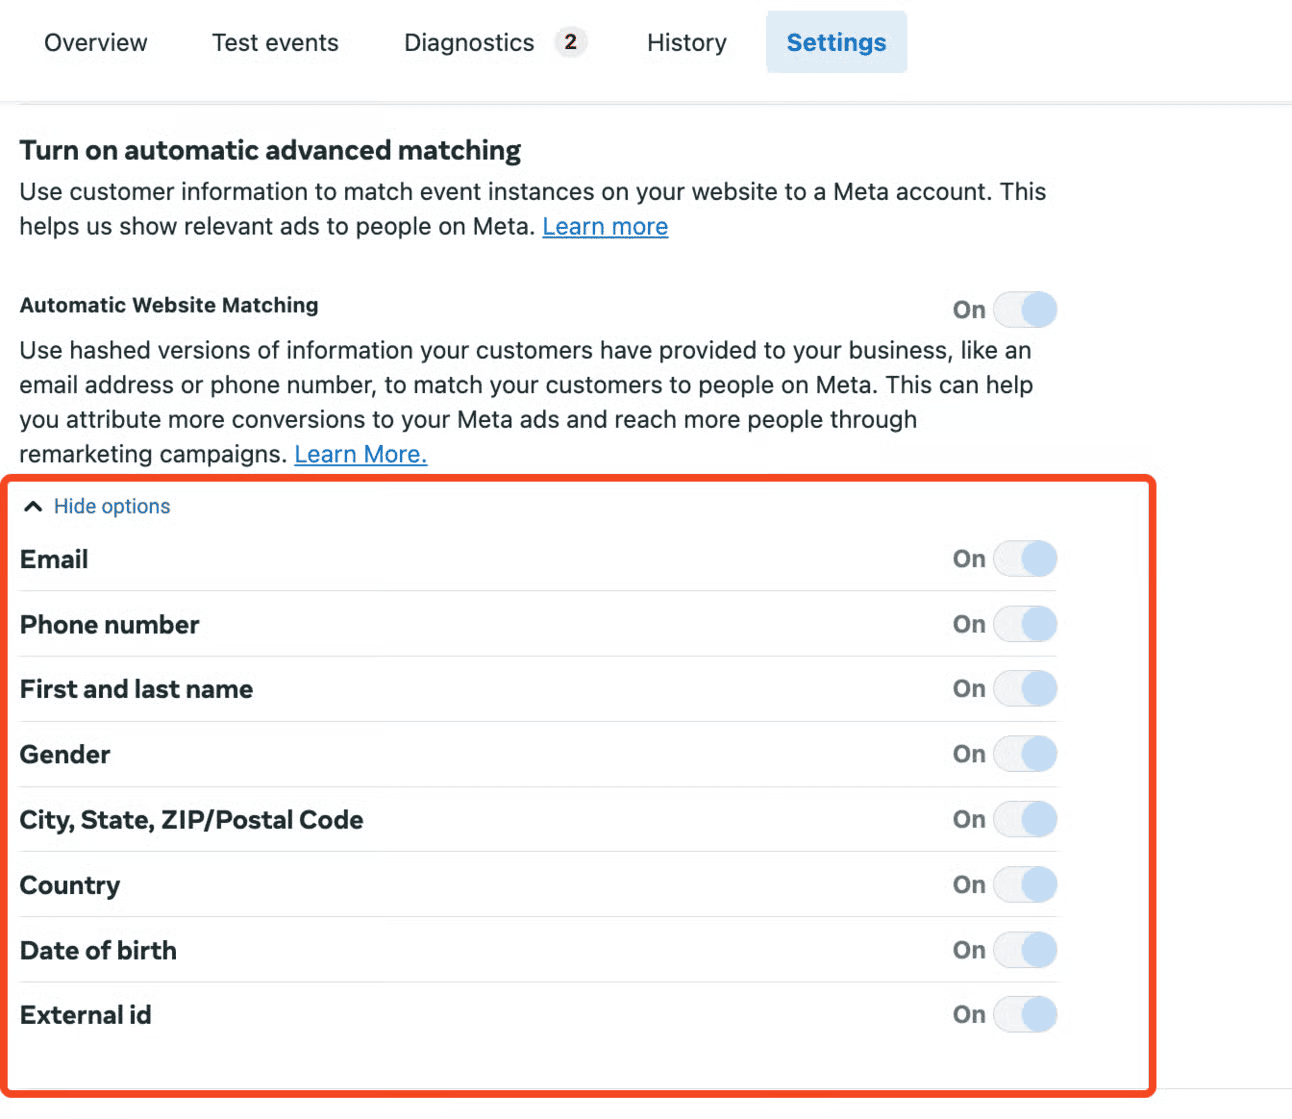This screenshot has width=1292, height=1119.
Task: Switch off the External id toggle
Action: pos(1025,1015)
